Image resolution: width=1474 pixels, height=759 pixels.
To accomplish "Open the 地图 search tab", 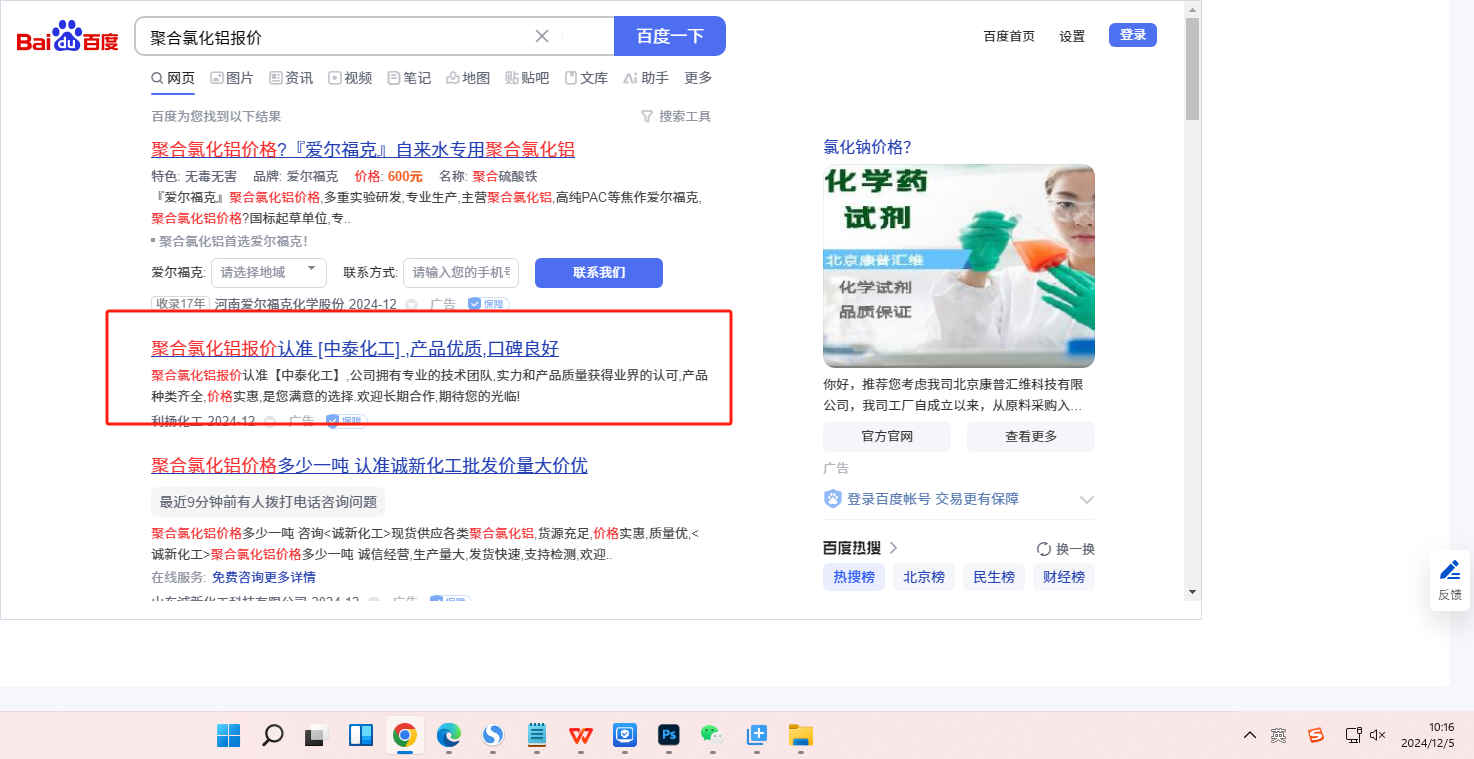I will point(468,78).
